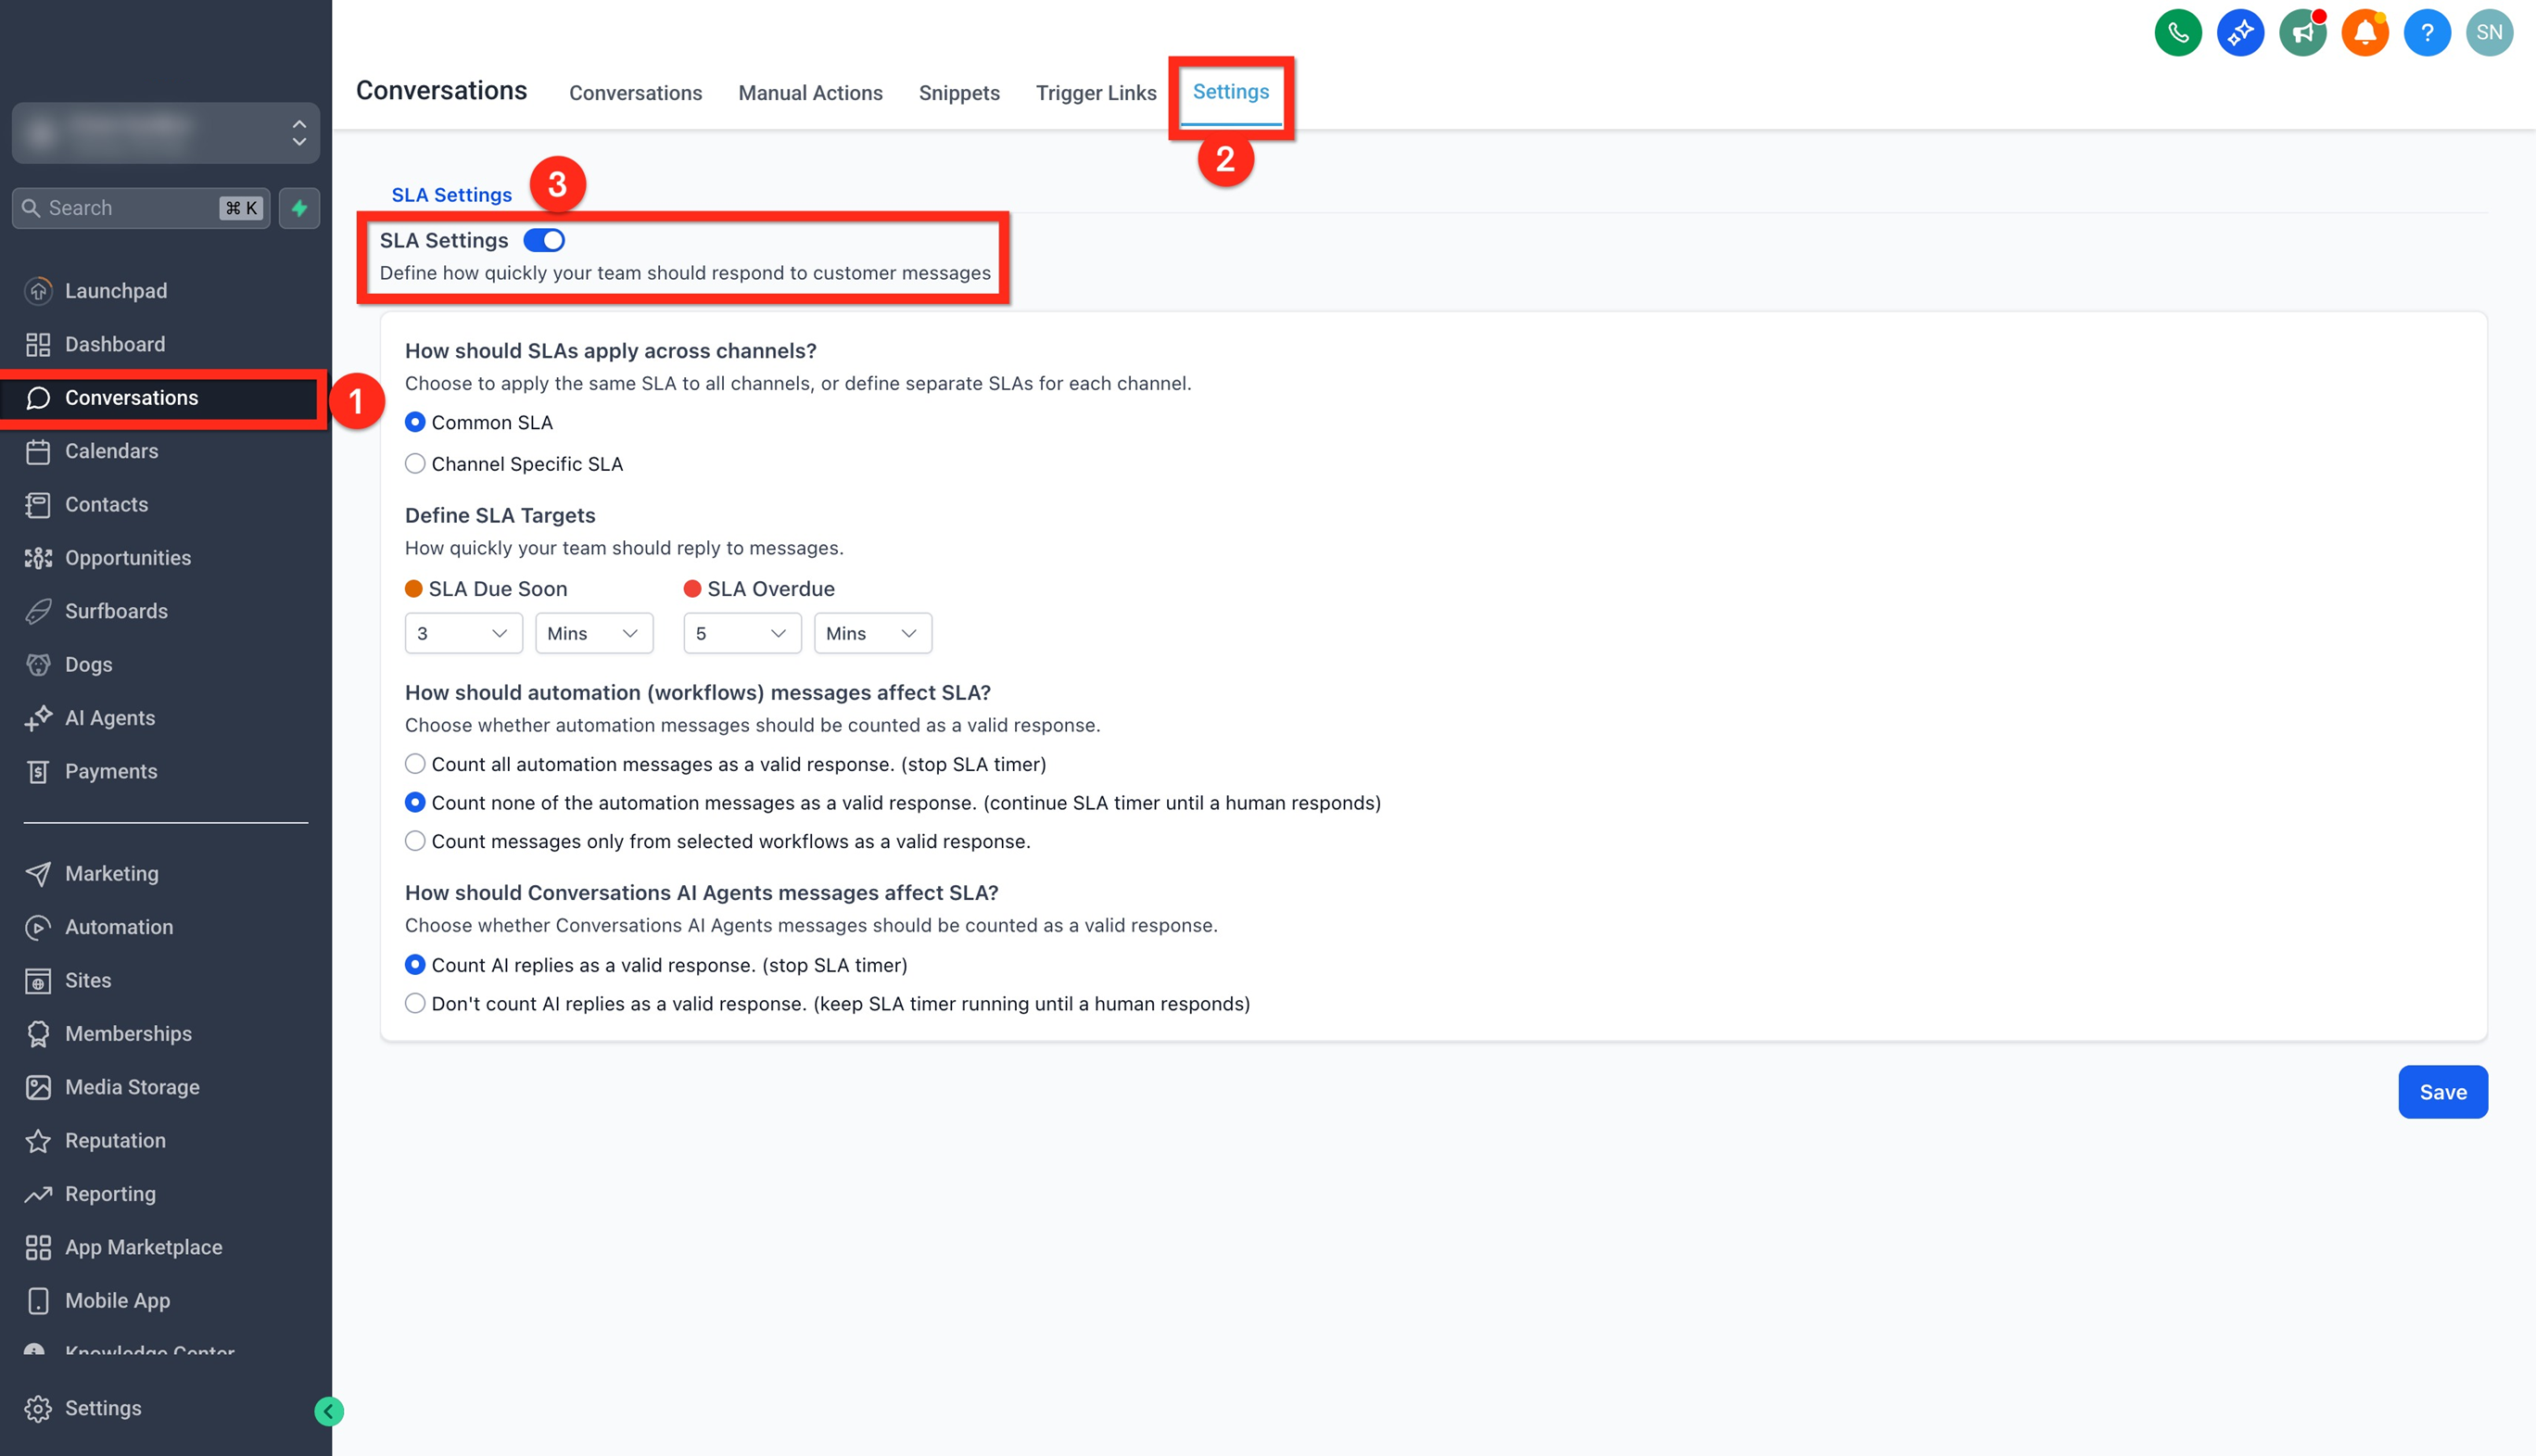Click the lightning bolt quick actions icon
Viewport: 2536px width, 1456px height.
pos(299,208)
